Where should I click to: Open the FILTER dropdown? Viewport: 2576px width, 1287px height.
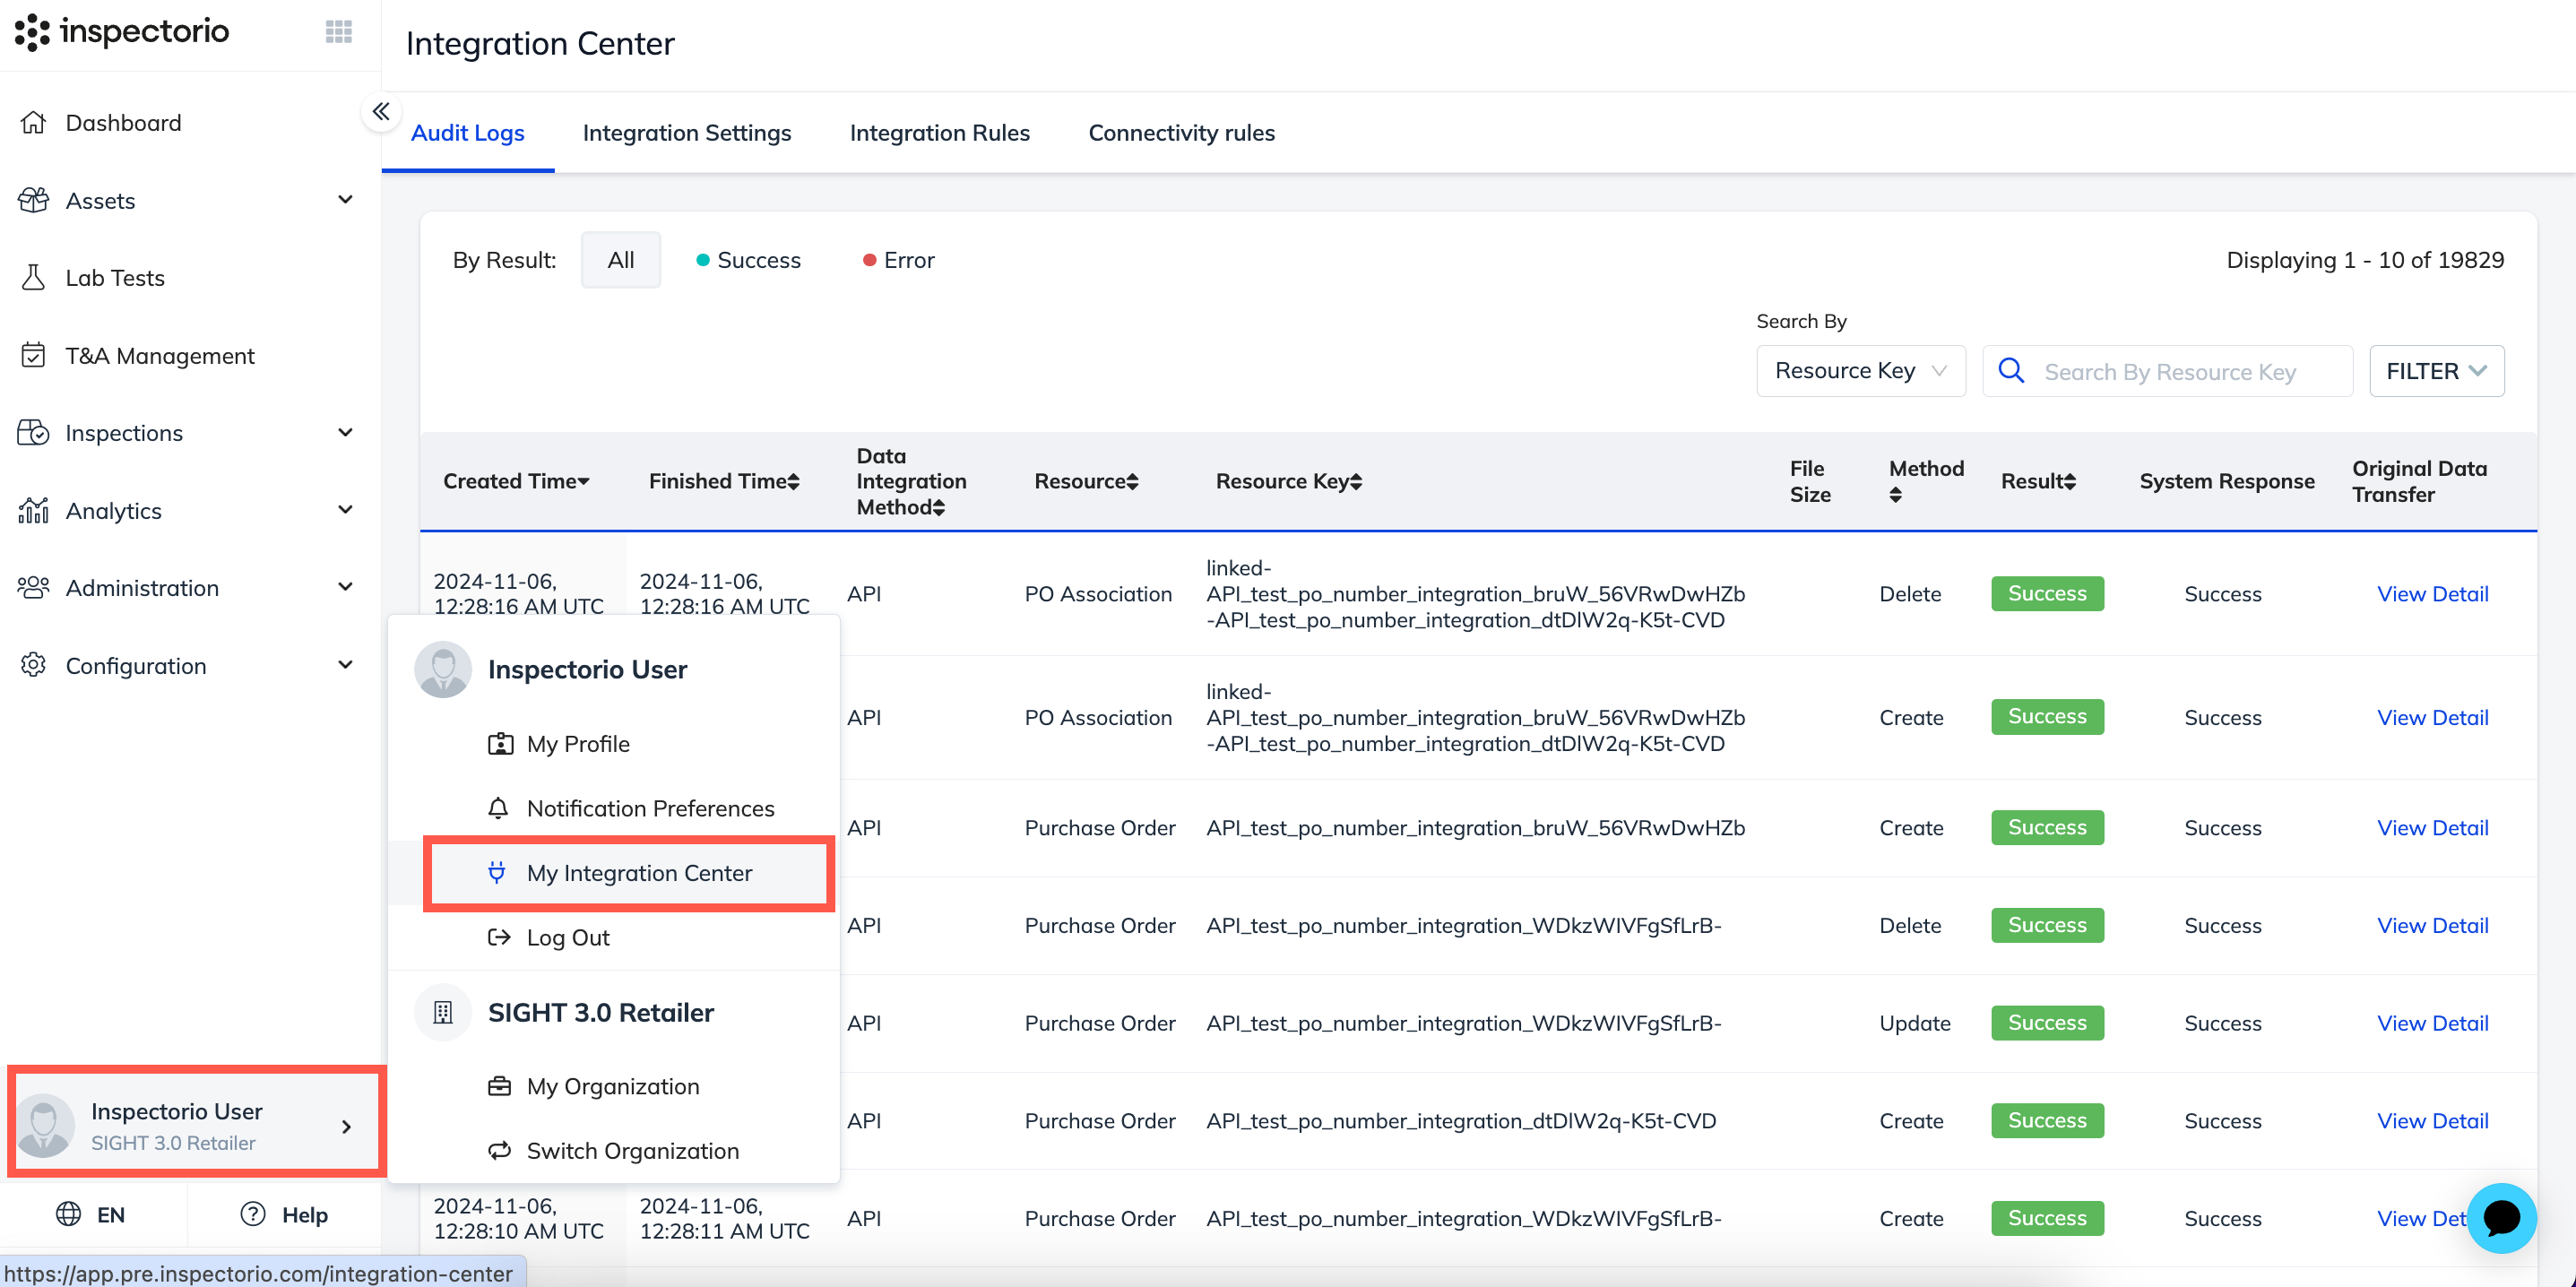coord(2436,371)
